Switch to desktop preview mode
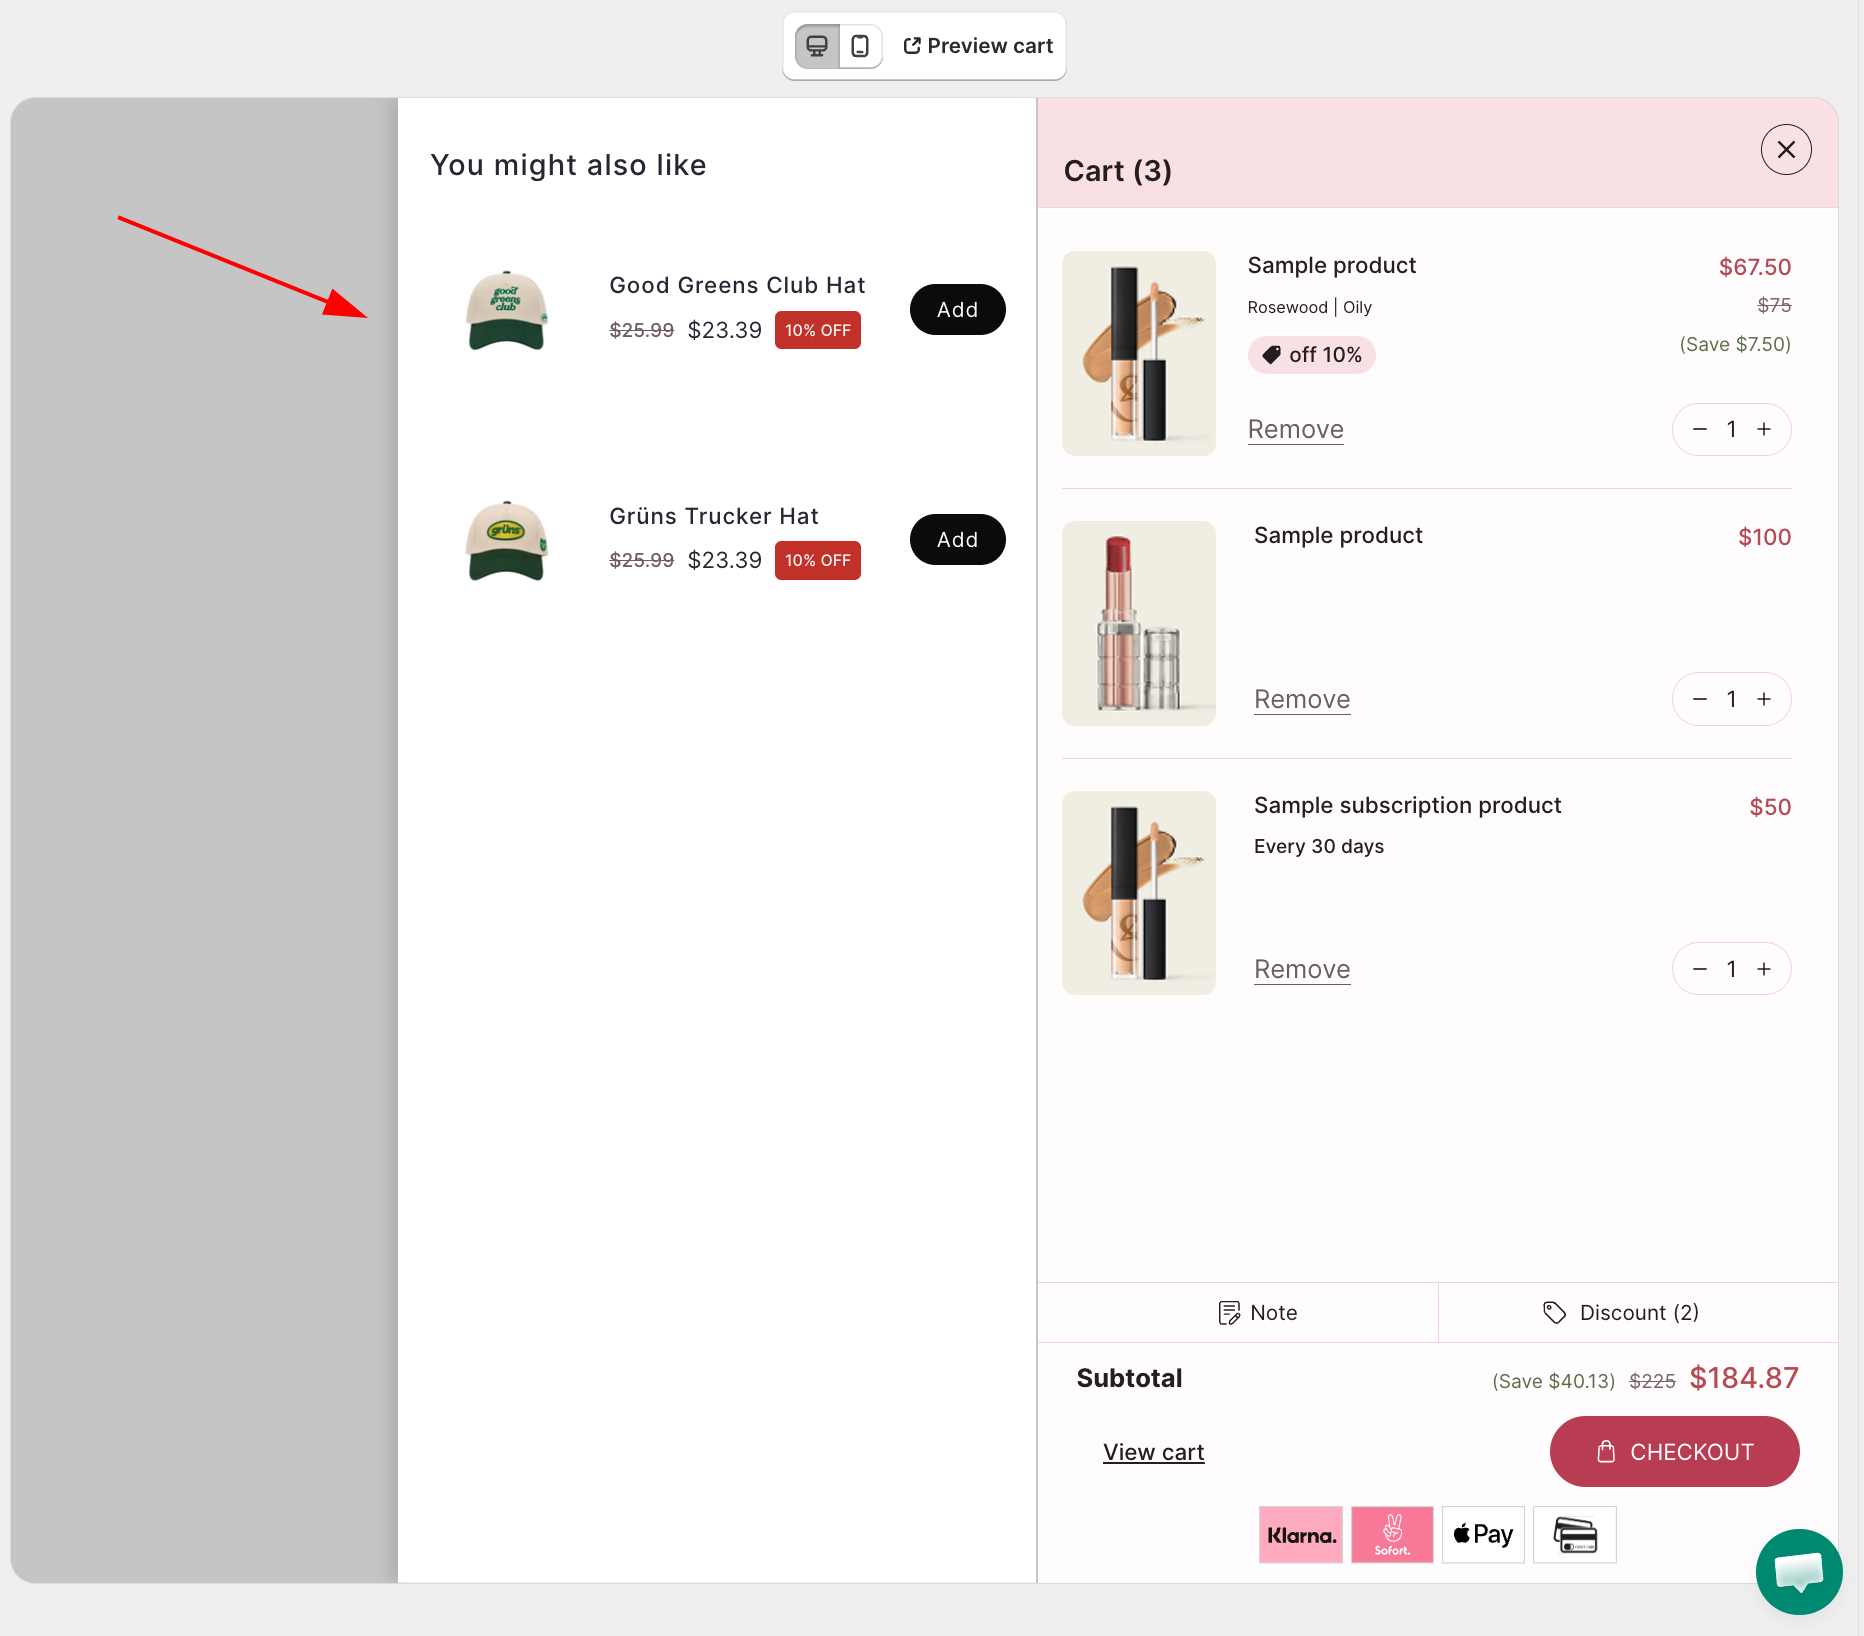Image resolution: width=1864 pixels, height=1636 pixels. click(x=817, y=46)
